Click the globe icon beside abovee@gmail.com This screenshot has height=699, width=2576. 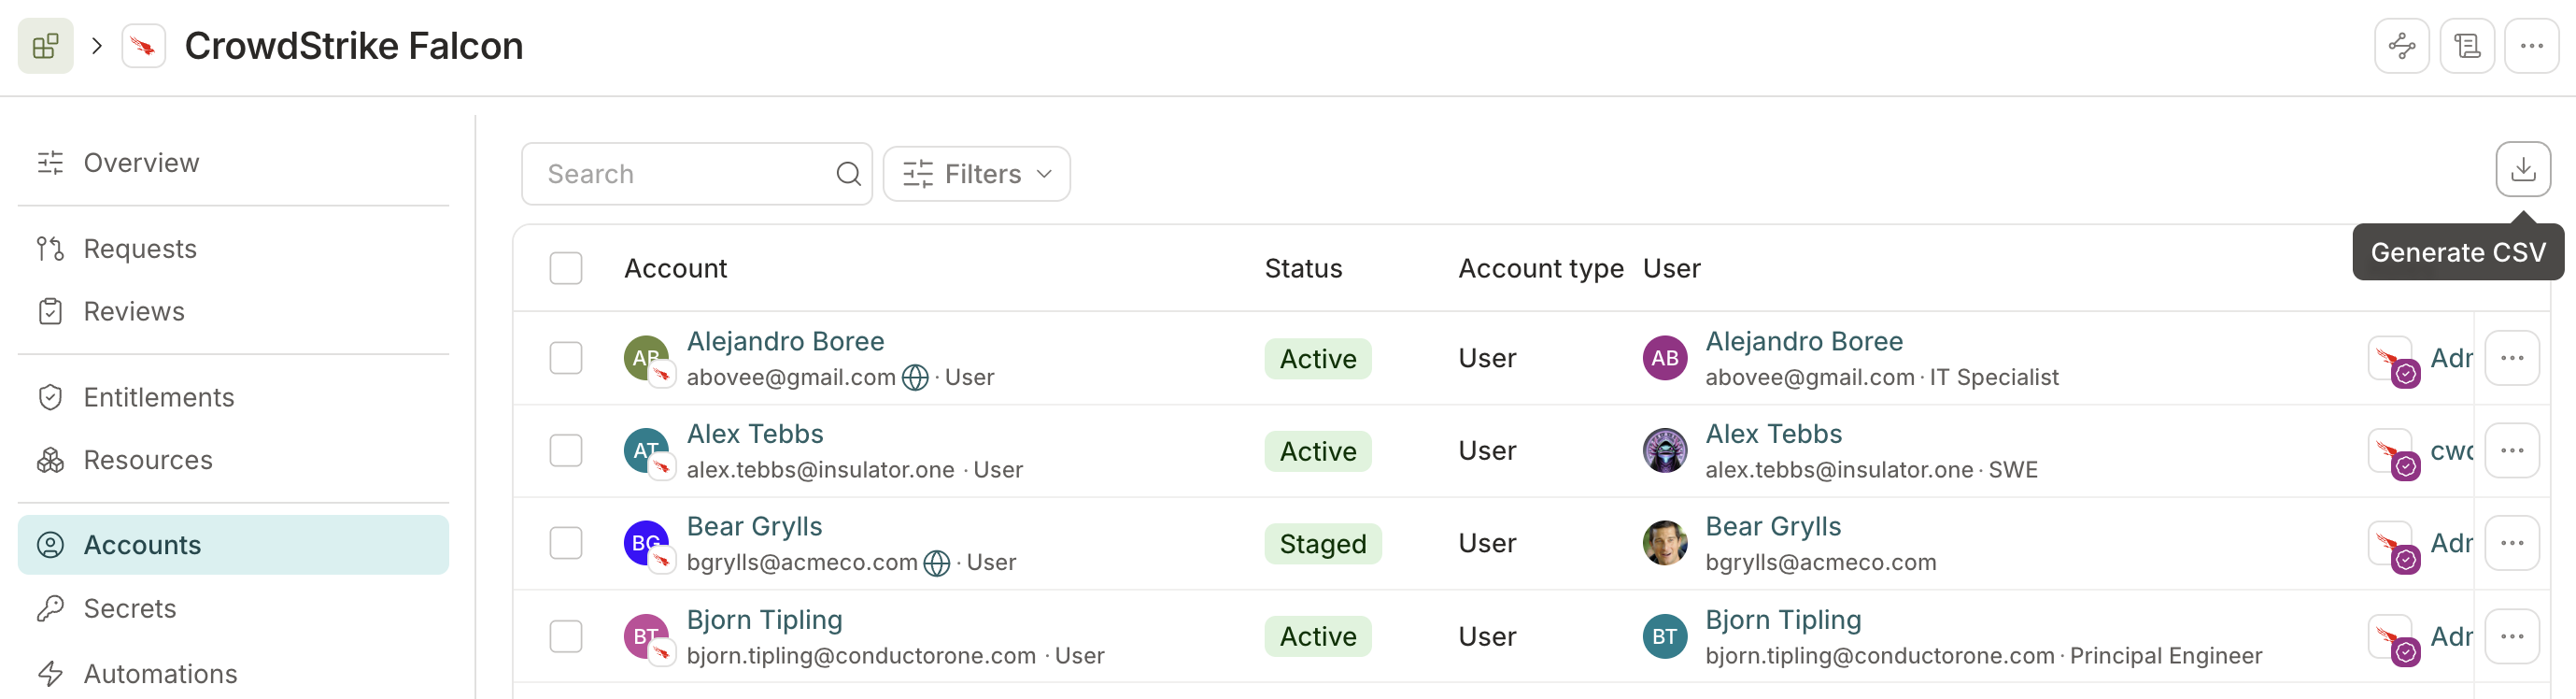click(915, 377)
